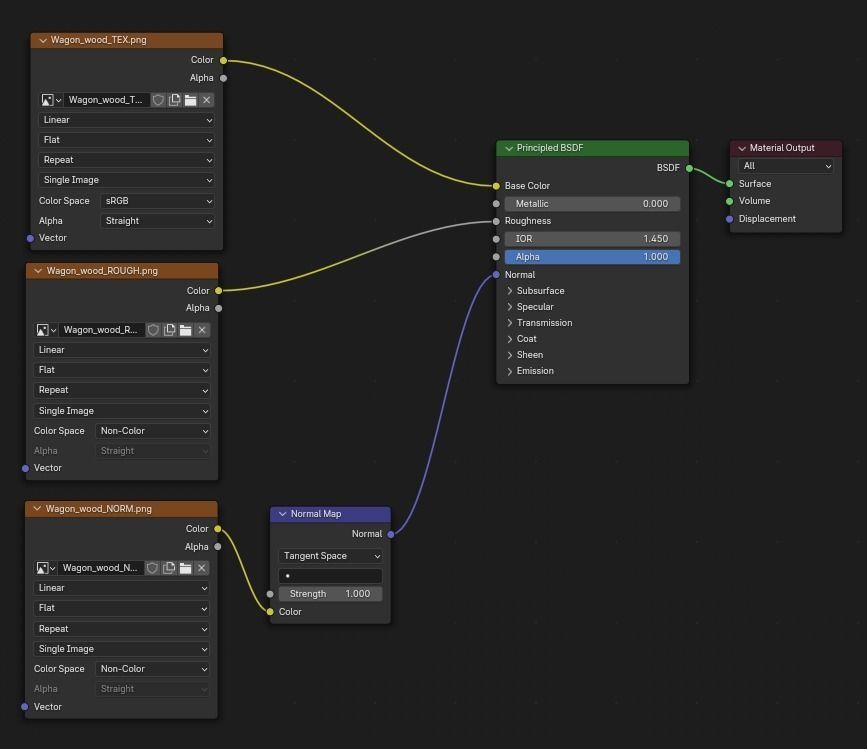The height and width of the screenshot is (749, 867).
Task: Open Linear interpolation dropdown on Wagon_wood_TEX node
Action: click(x=127, y=120)
